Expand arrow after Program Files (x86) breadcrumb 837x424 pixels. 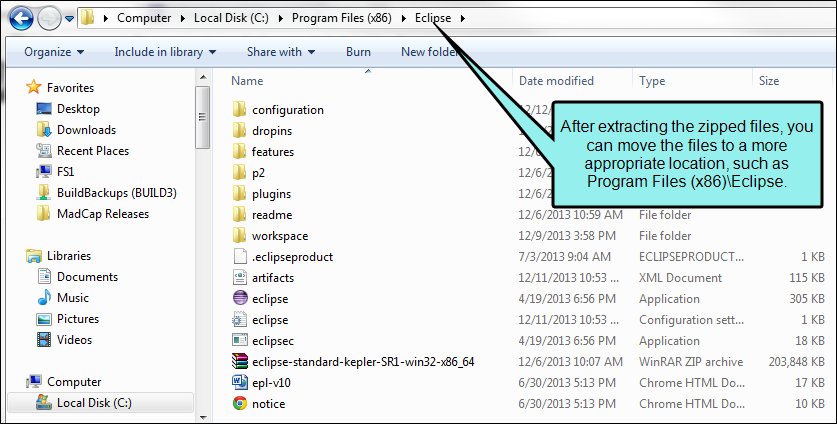(404, 19)
